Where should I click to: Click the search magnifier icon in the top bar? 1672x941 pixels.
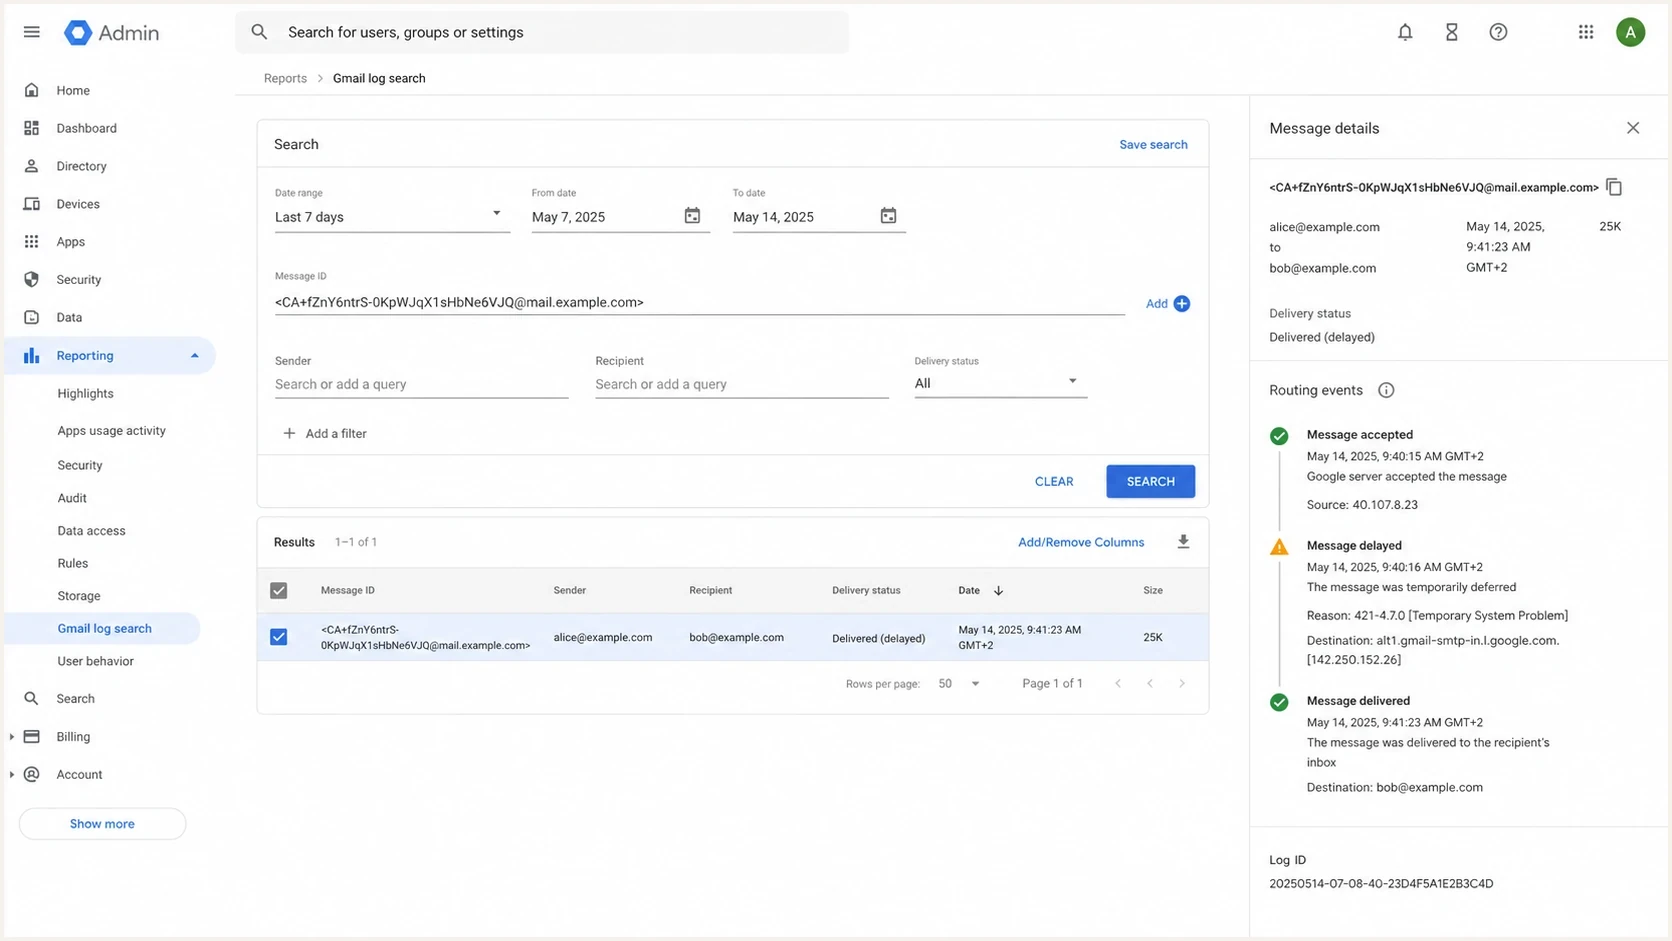259,32
